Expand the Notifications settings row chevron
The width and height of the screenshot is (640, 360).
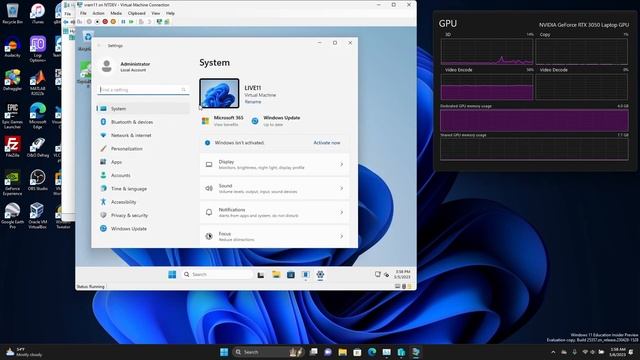342,212
